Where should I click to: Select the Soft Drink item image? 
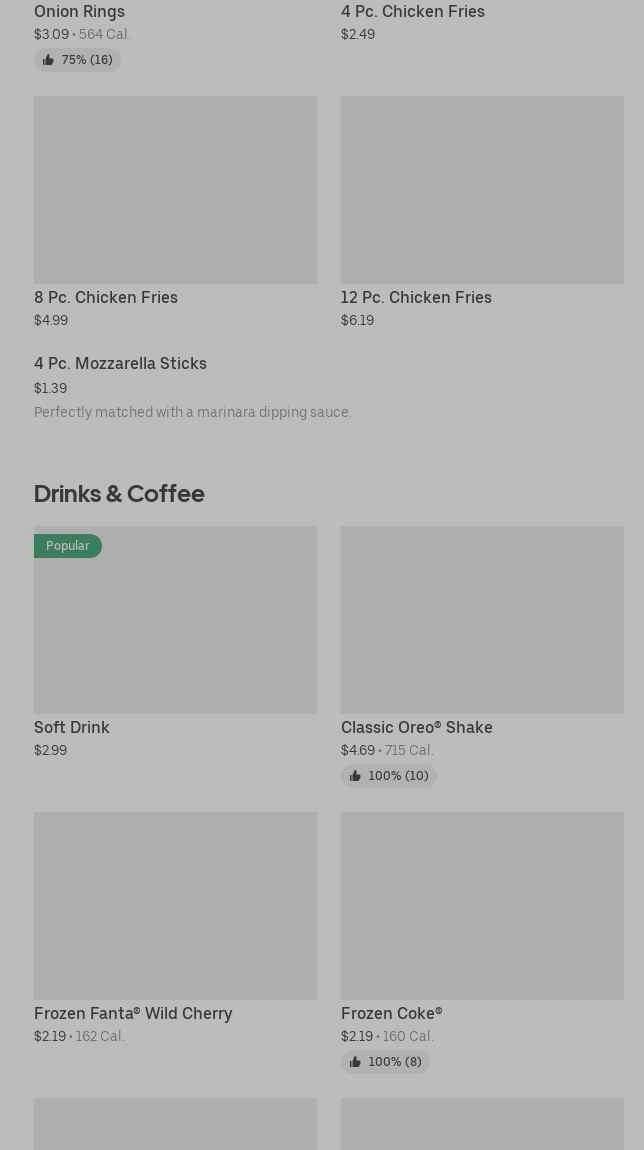tap(175, 620)
